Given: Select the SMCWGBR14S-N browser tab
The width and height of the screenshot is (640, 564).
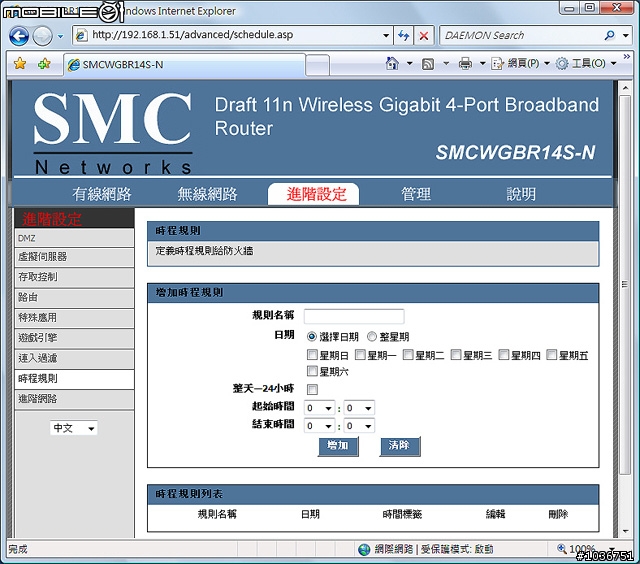Looking at the screenshot, I should 184,64.
